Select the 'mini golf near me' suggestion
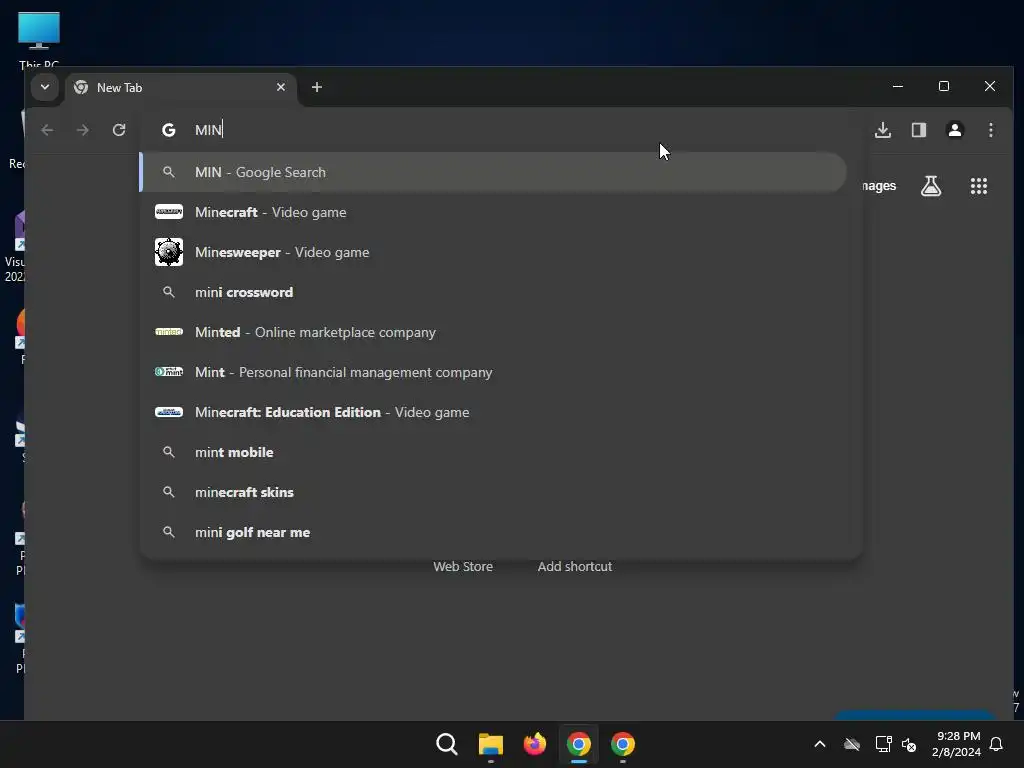 coord(494,532)
